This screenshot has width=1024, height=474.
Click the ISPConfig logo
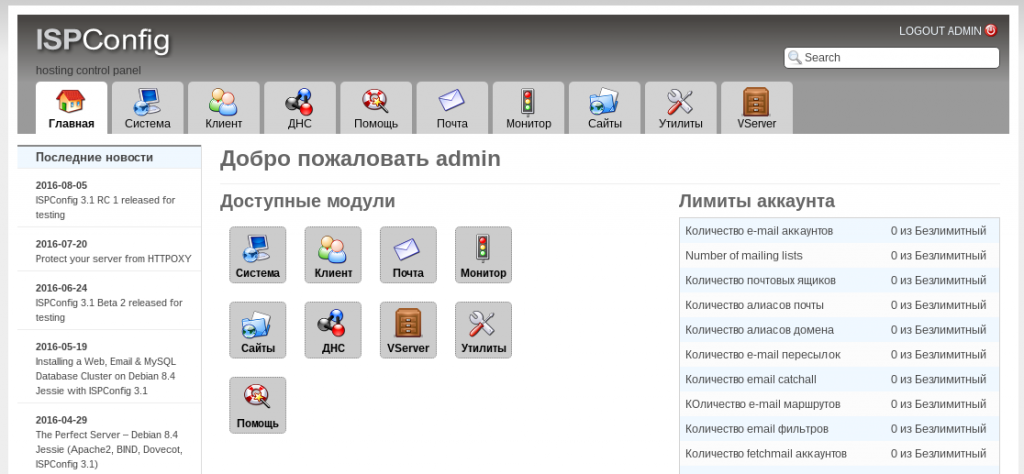[103, 40]
